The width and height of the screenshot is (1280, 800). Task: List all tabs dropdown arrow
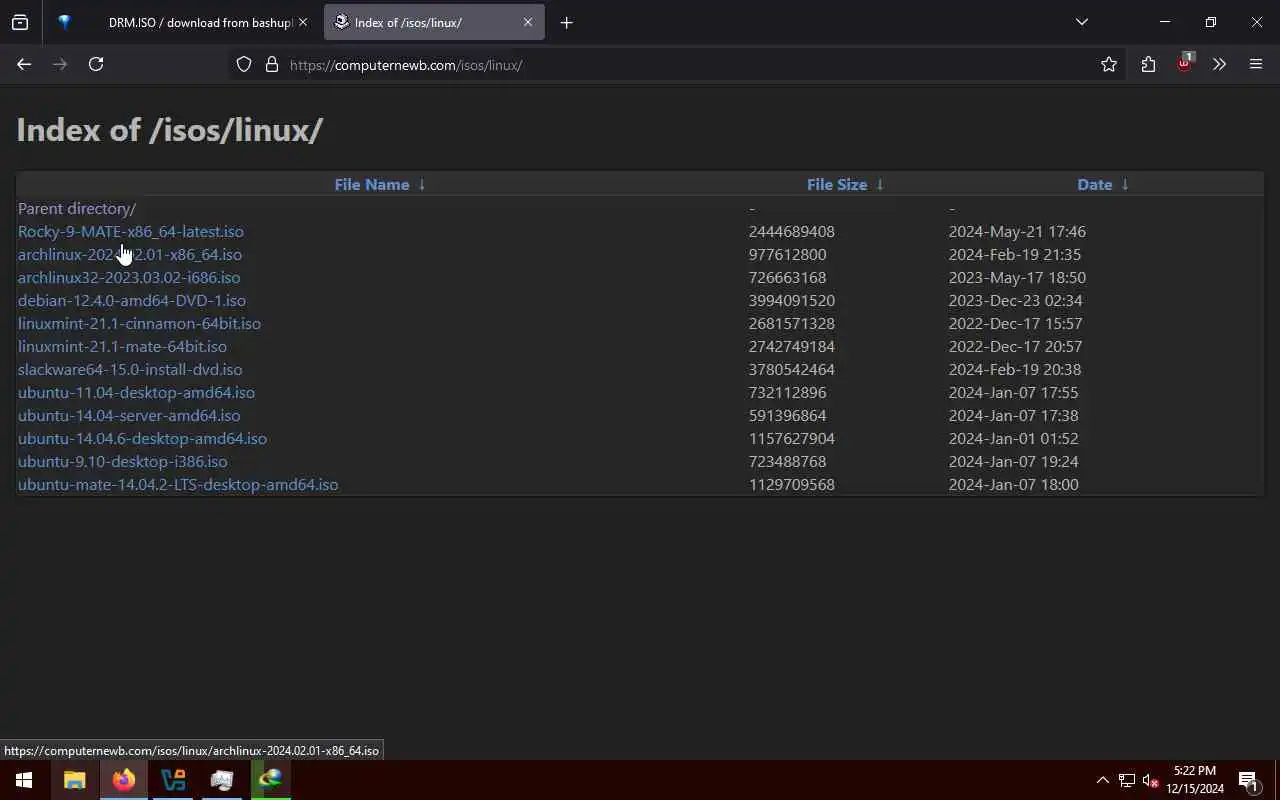pyautogui.click(x=1082, y=22)
